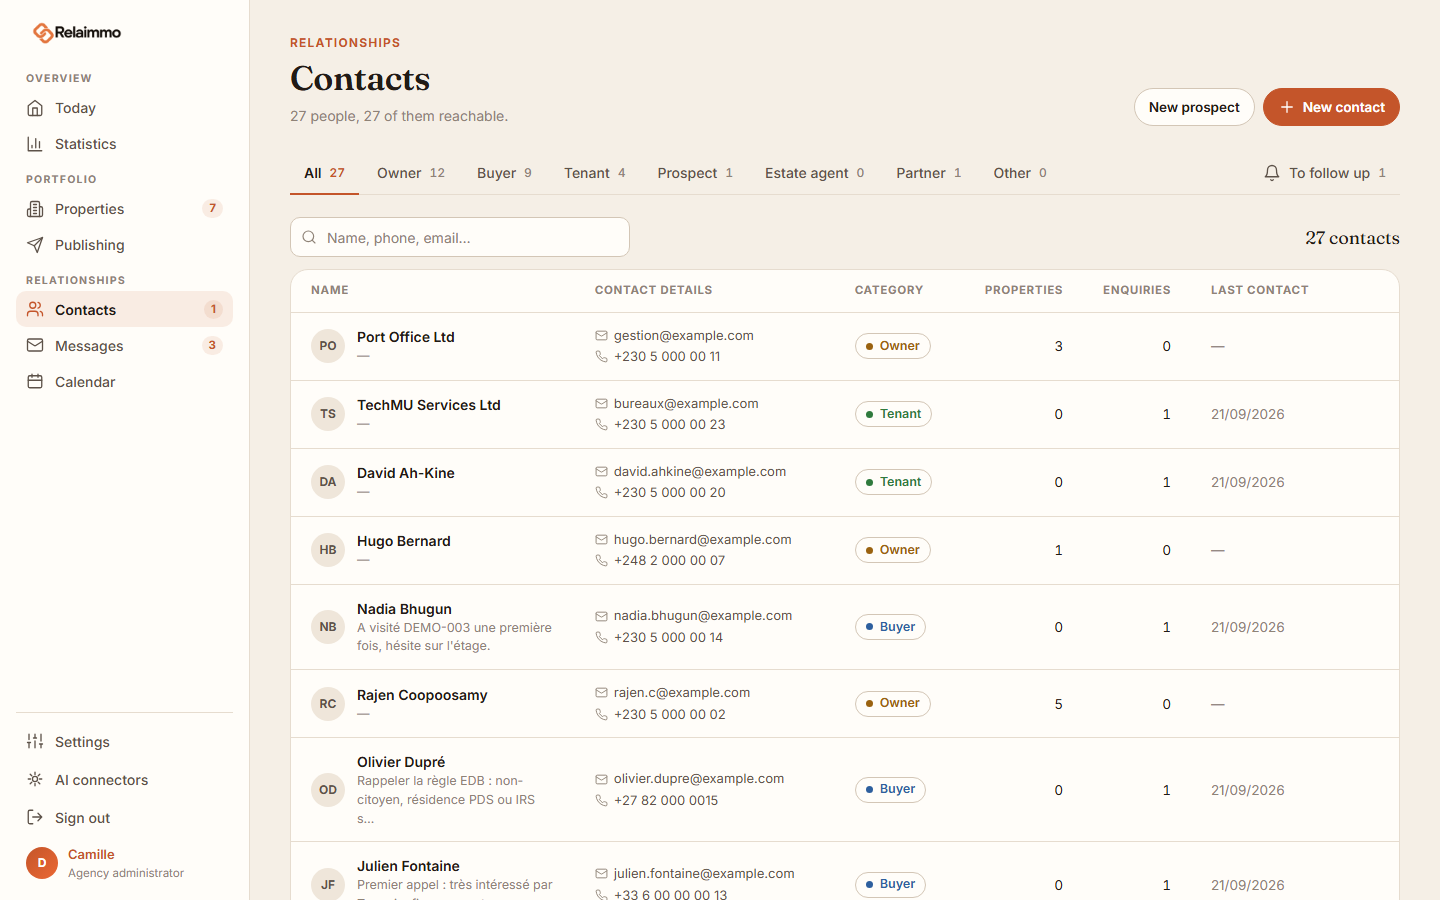This screenshot has height=900, width=1440.
Task: Switch to the Prospect tab
Action: click(x=695, y=173)
